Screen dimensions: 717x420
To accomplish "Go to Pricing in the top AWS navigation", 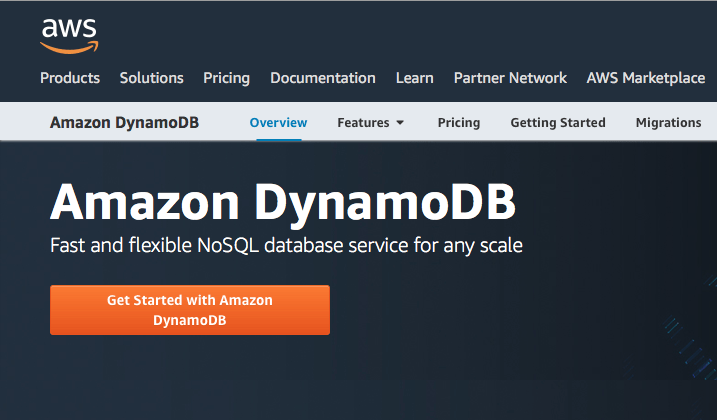I will [226, 78].
